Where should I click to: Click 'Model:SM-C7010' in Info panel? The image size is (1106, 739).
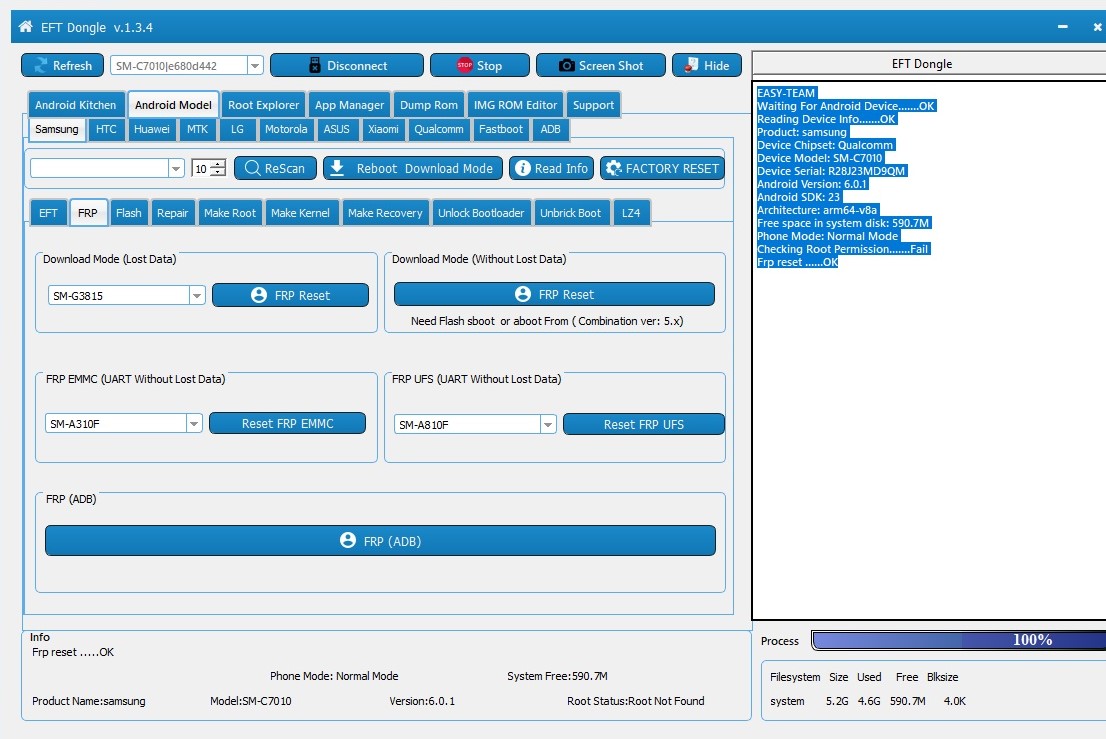pos(250,701)
